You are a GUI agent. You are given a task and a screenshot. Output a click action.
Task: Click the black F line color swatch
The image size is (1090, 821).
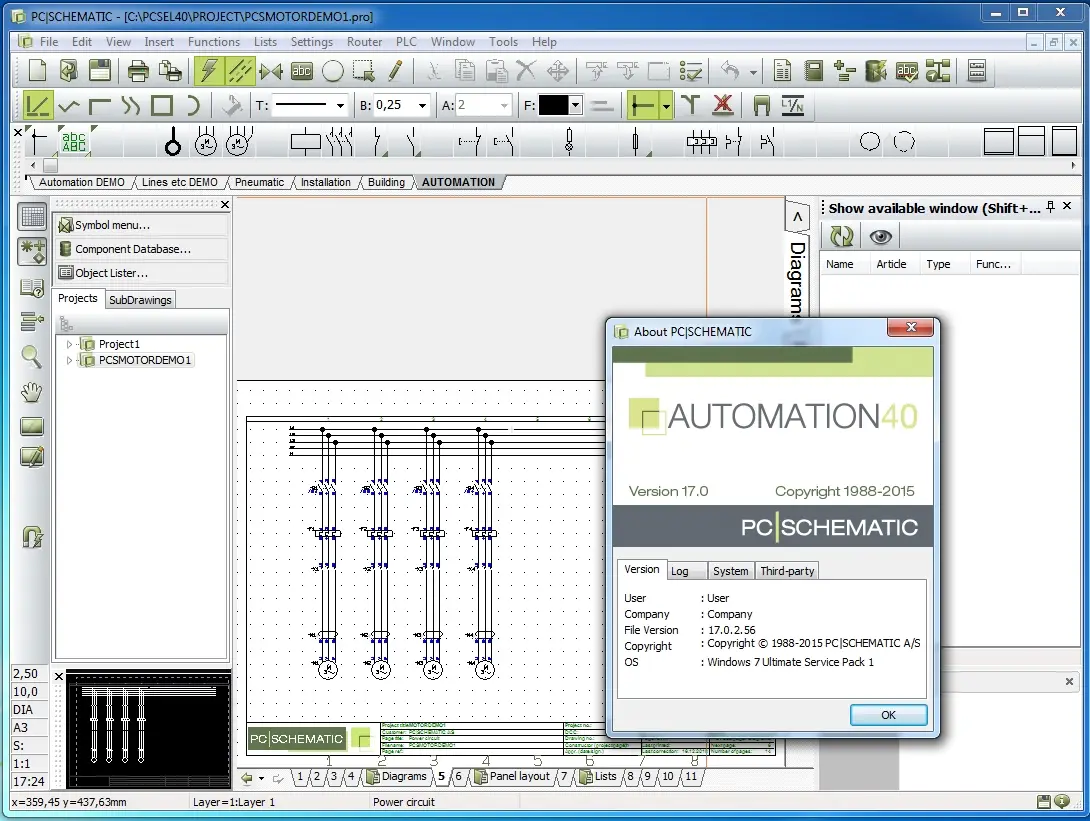click(x=553, y=106)
